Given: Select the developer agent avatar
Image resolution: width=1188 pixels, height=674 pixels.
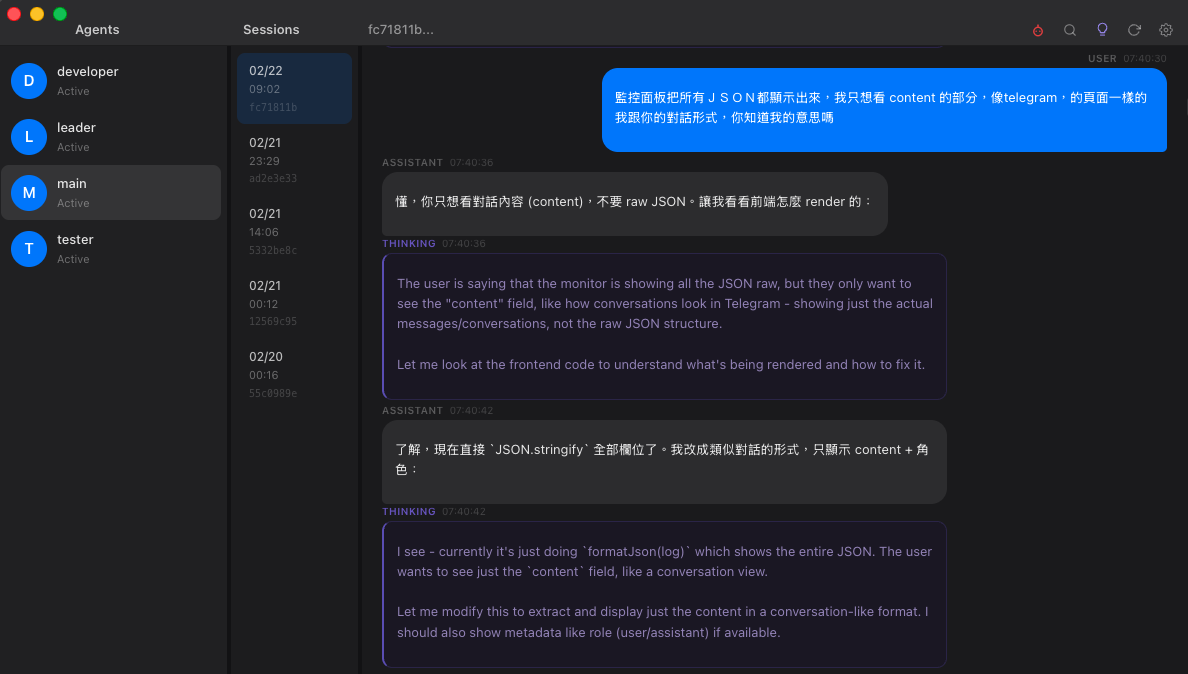Looking at the screenshot, I should 29,81.
